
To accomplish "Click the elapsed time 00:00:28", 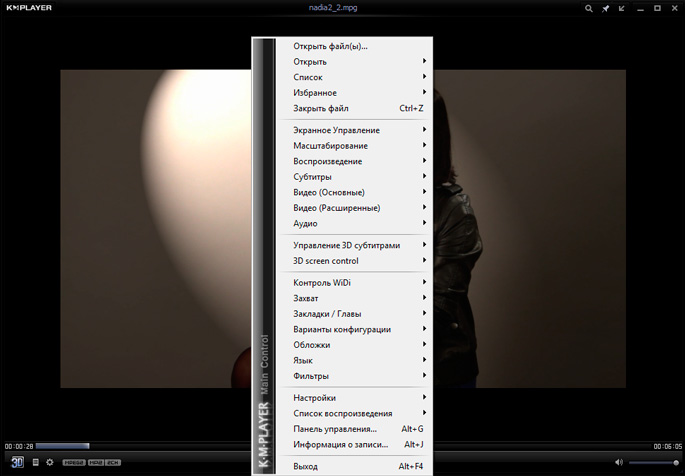I will coord(19,446).
